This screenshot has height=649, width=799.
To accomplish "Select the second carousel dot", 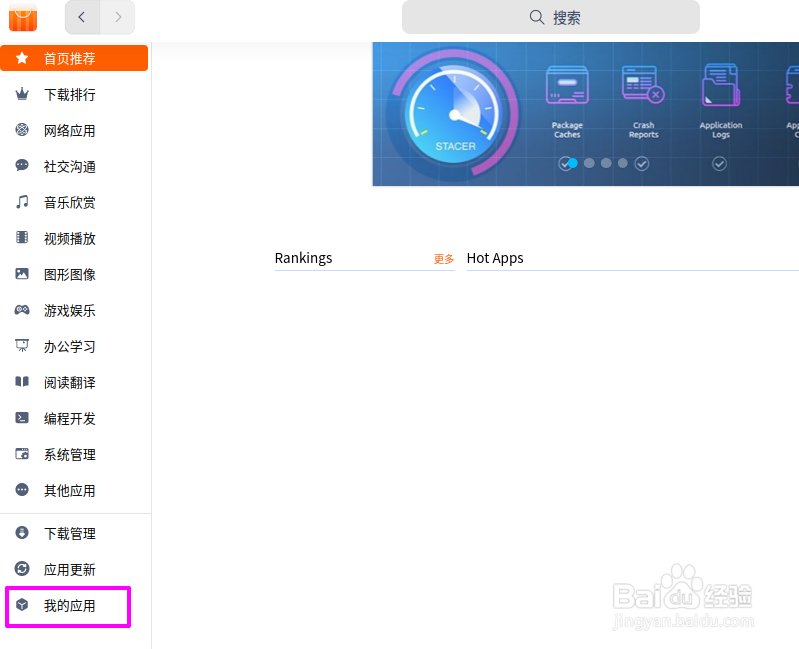I will (589, 163).
